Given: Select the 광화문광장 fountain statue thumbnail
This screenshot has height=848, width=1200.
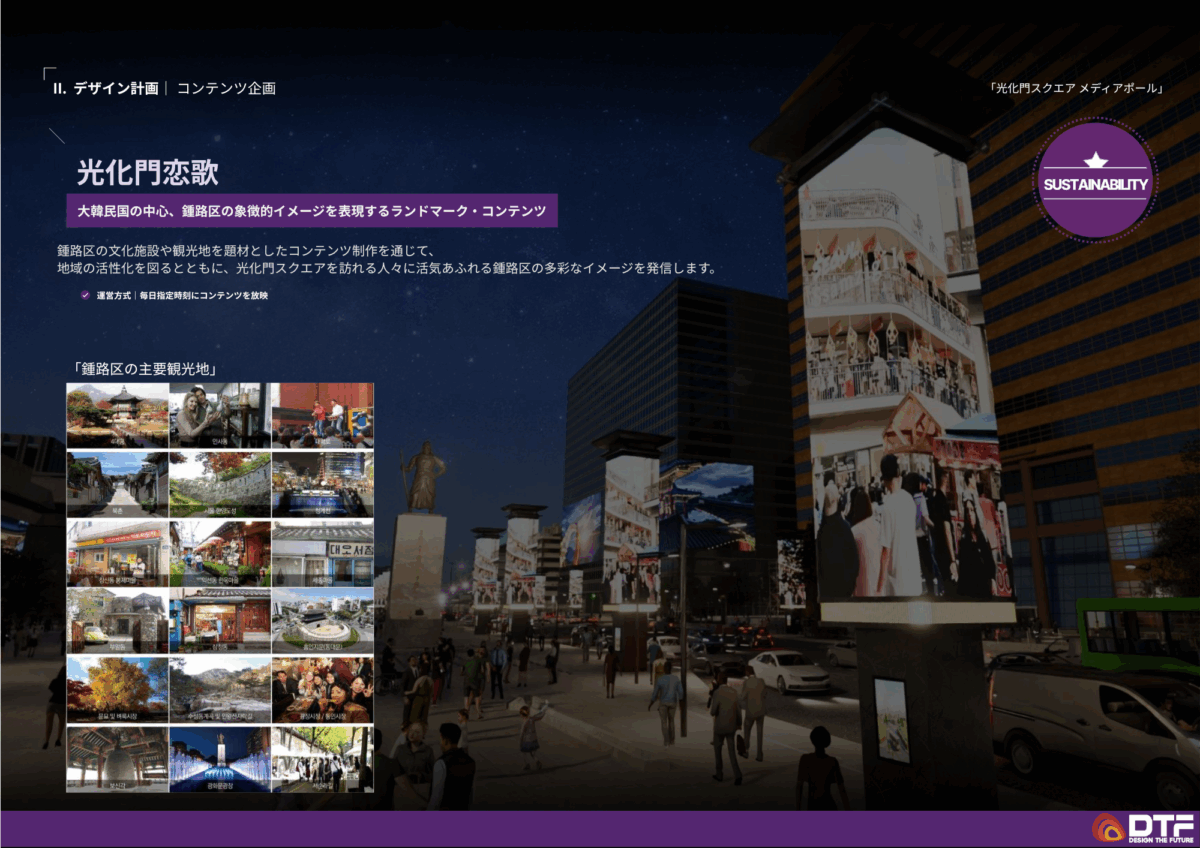Looking at the screenshot, I should pos(220,759).
